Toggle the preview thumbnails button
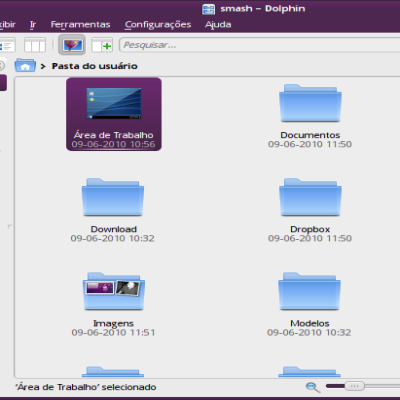Image resolution: width=400 pixels, height=400 pixels. coord(72,45)
